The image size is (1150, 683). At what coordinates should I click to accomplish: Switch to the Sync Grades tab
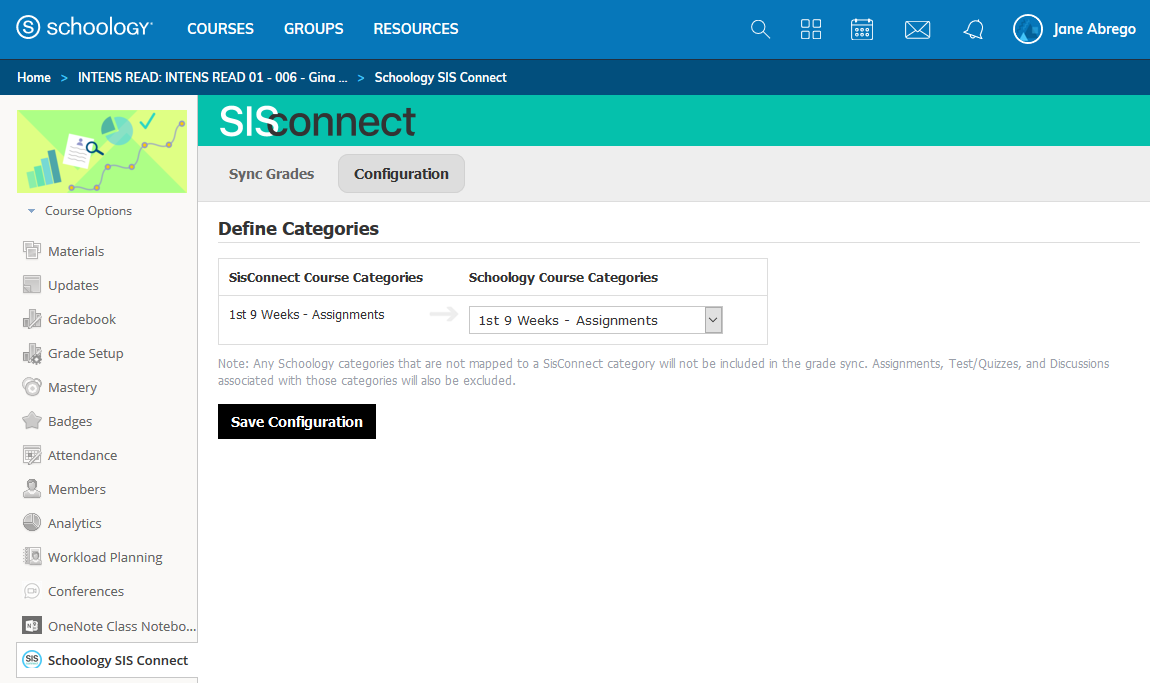pyautogui.click(x=271, y=173)
